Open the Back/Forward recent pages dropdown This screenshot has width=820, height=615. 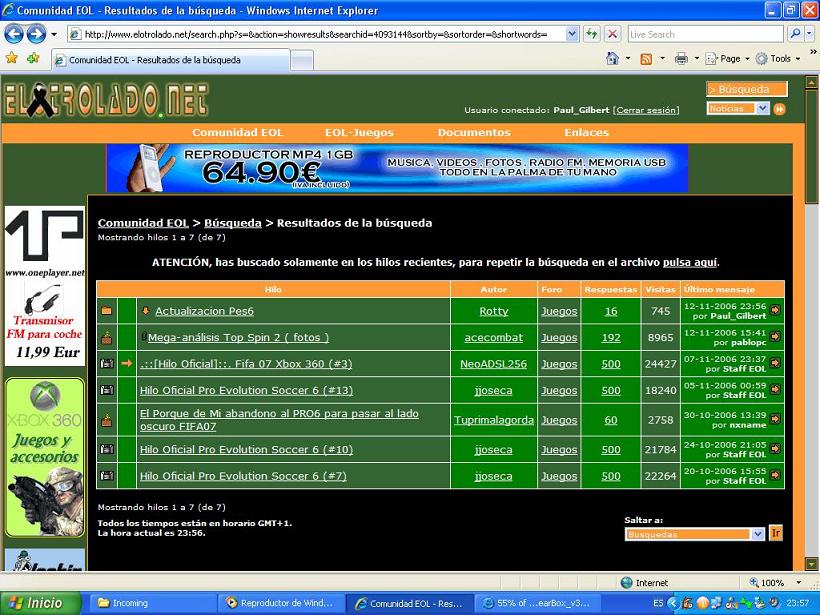pos(54,35)
